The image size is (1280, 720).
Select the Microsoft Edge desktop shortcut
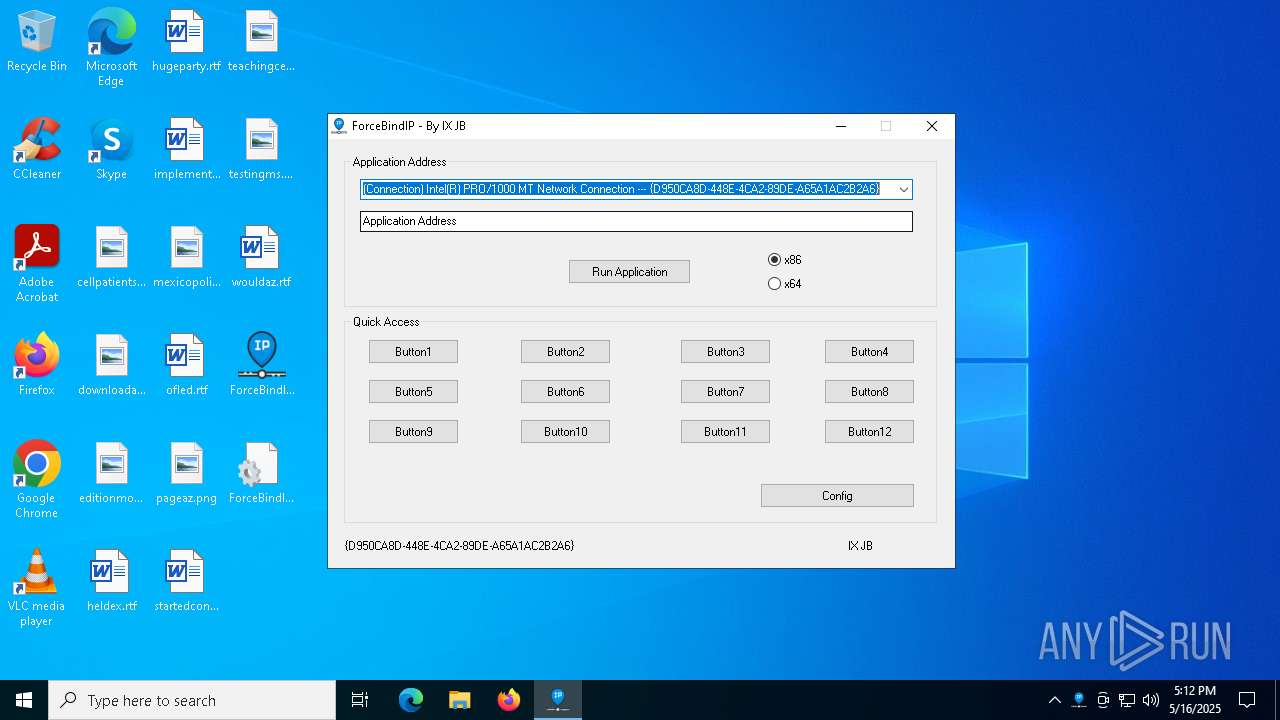click(111, 48)
